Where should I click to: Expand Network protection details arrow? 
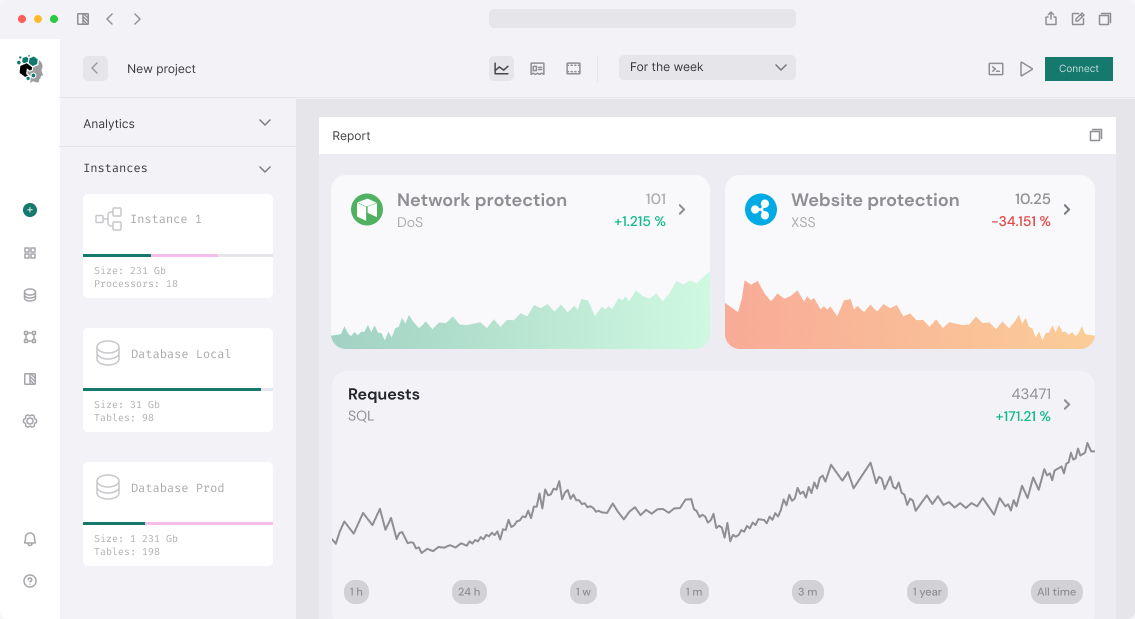[682, 210]
